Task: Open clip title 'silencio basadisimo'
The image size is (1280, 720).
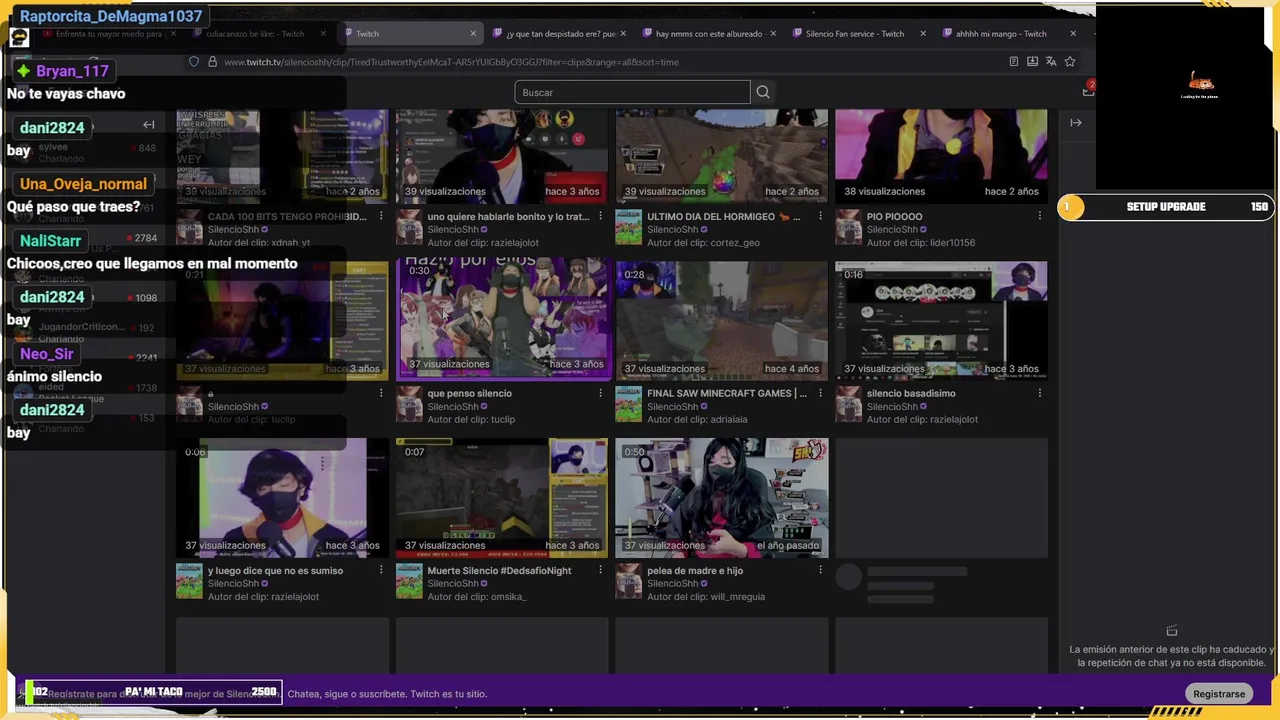Action: click(x=911, y=393)
